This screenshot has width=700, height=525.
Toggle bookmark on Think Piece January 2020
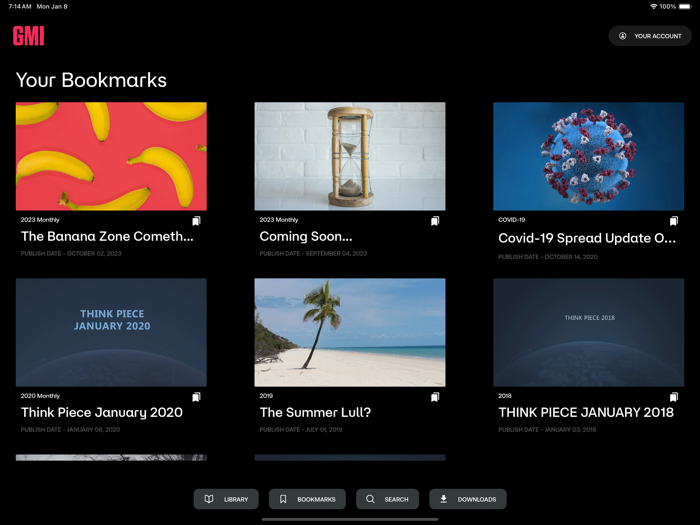point(196,397)
